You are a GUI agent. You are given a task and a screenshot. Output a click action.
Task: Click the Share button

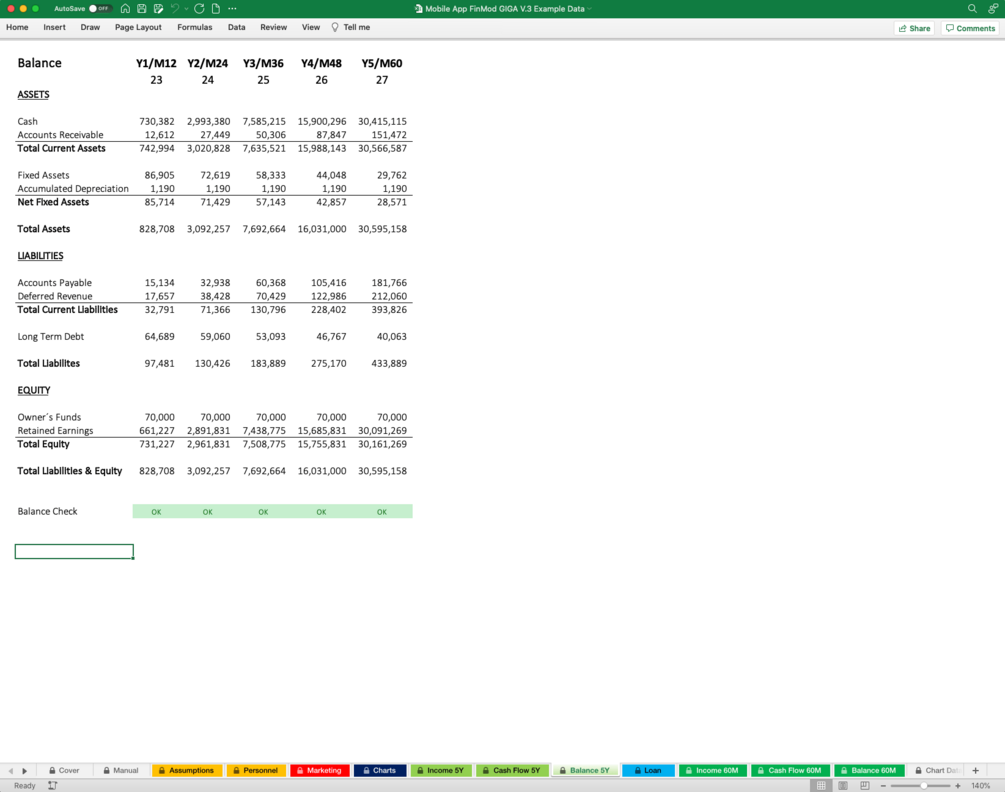click(915, 28)
